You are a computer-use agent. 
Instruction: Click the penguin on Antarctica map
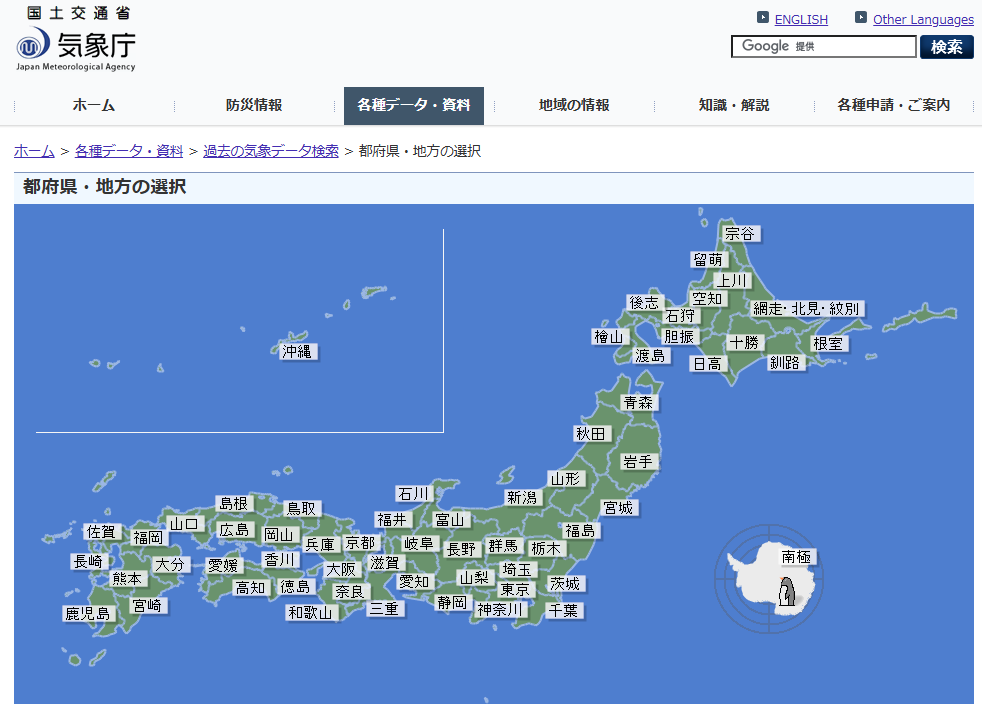click(x=788, y=592)
